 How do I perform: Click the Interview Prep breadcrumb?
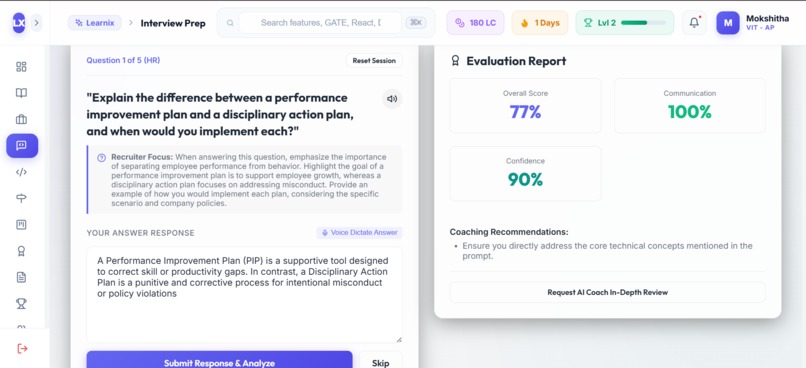[x=173, y=23]
